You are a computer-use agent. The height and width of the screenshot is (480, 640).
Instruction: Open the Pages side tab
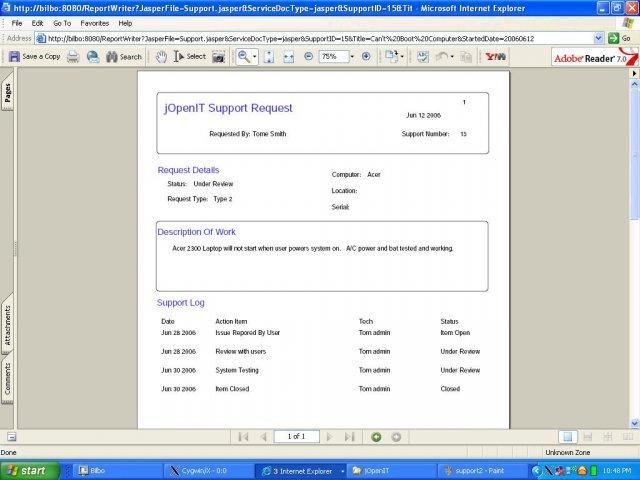click(7, 92)
